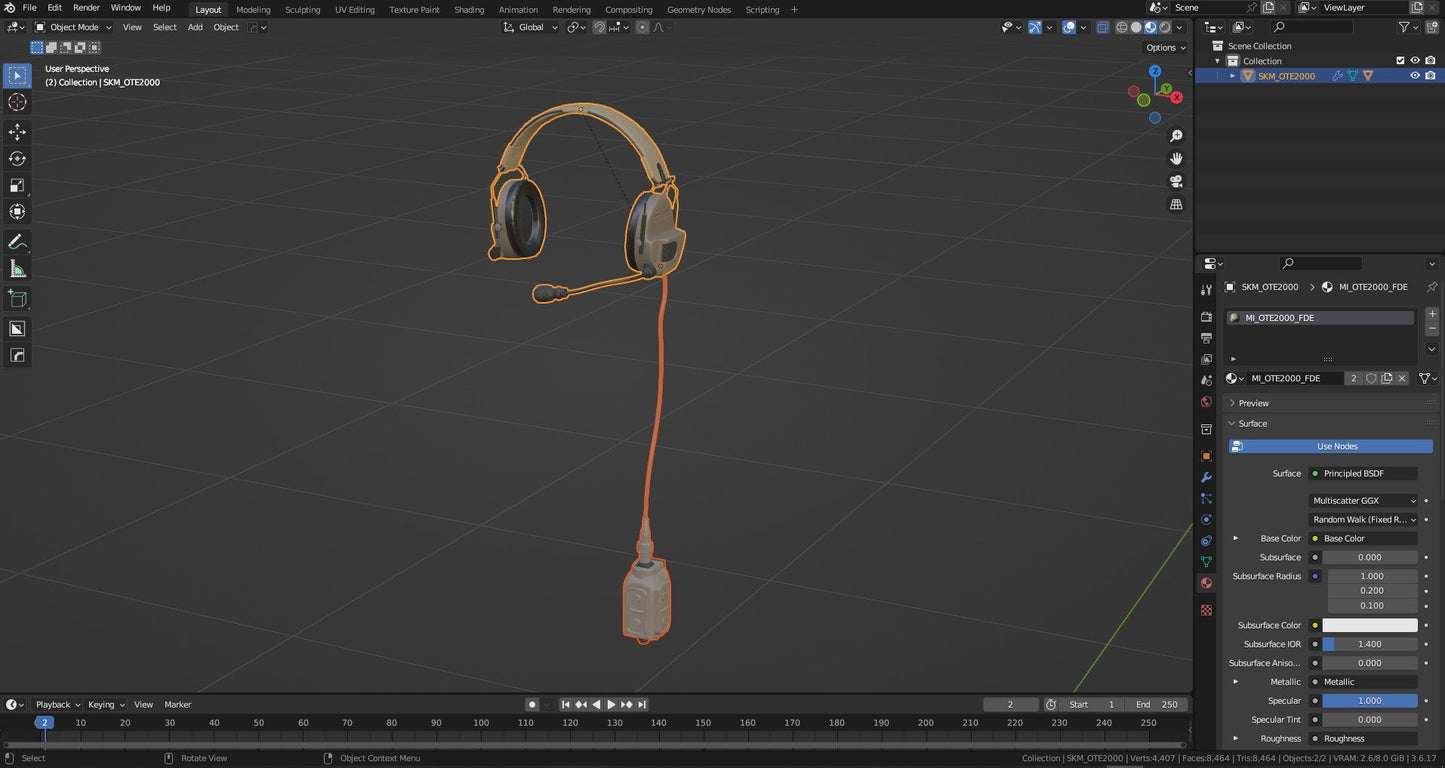Select the Scale tool

click(x=17, y=185)
